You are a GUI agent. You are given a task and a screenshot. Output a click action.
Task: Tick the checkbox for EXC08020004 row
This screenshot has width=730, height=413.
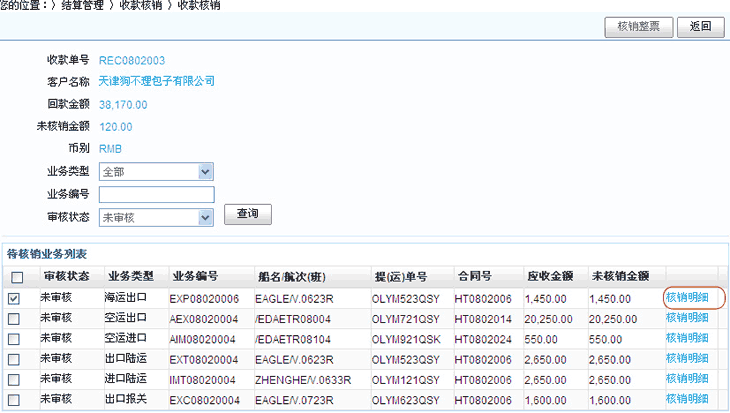click(15, 398)
